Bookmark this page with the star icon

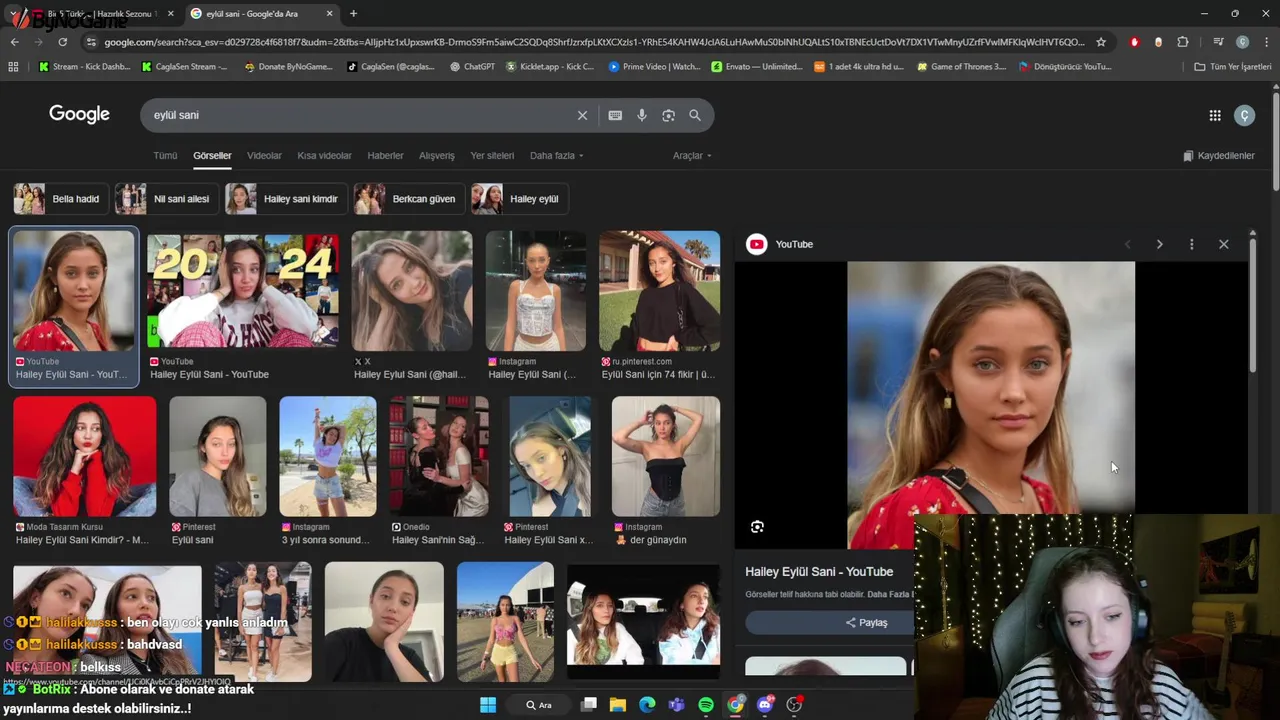click(1101, 42)
